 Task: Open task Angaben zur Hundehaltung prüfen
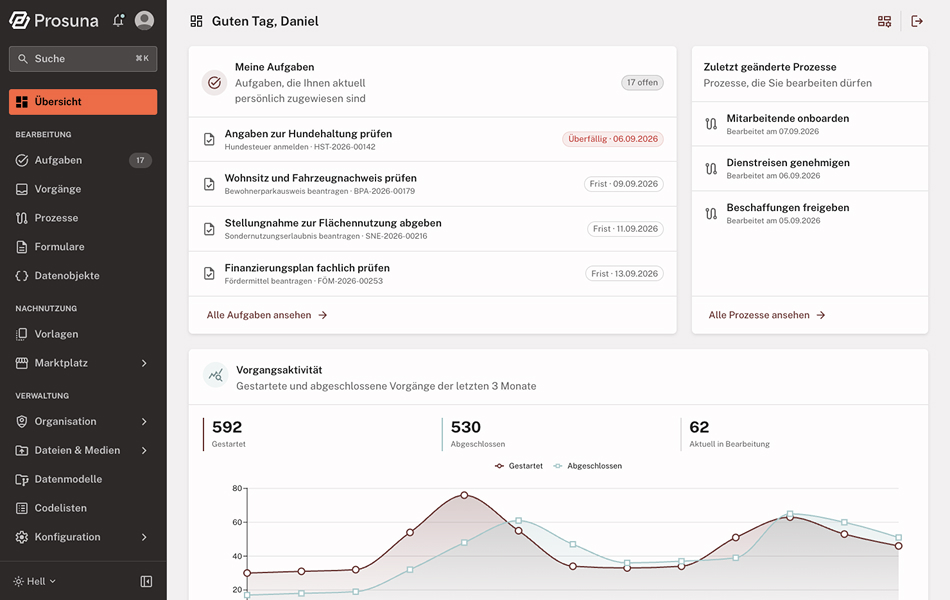point(433,139)
